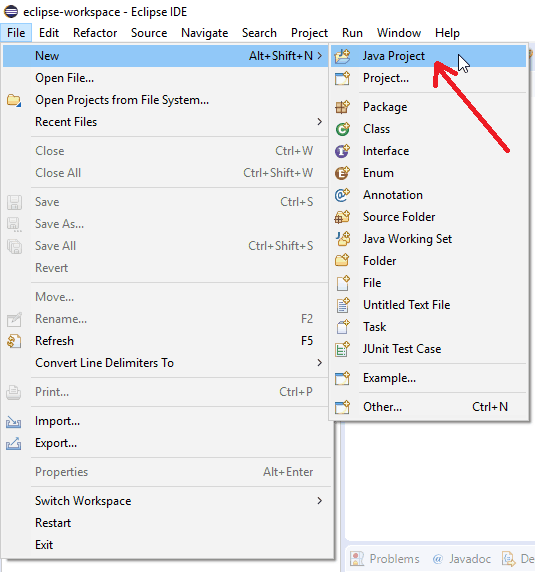
Task: Click the Example... wizard icon
Action: (x=342, y=378)
